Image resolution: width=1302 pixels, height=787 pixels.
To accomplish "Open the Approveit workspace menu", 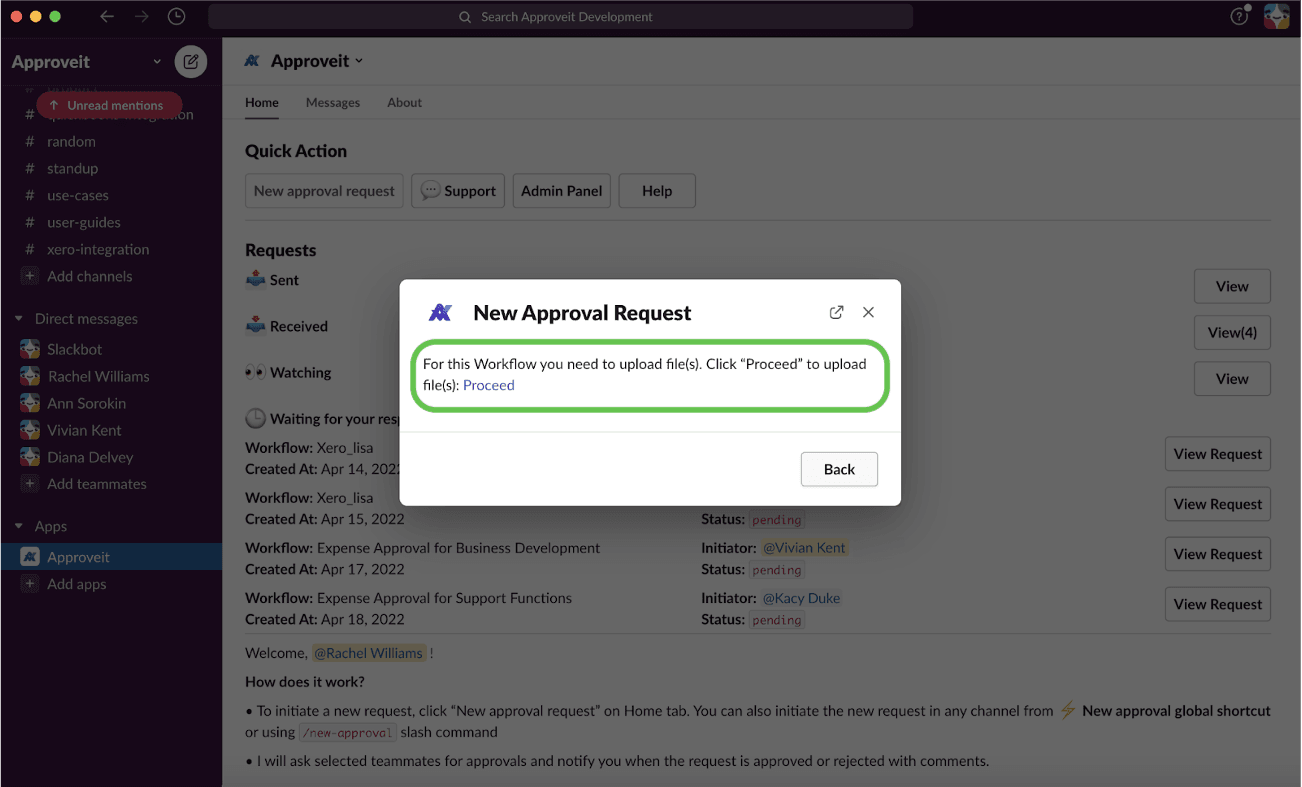I will pyautogui.click(x=86, y=62).
